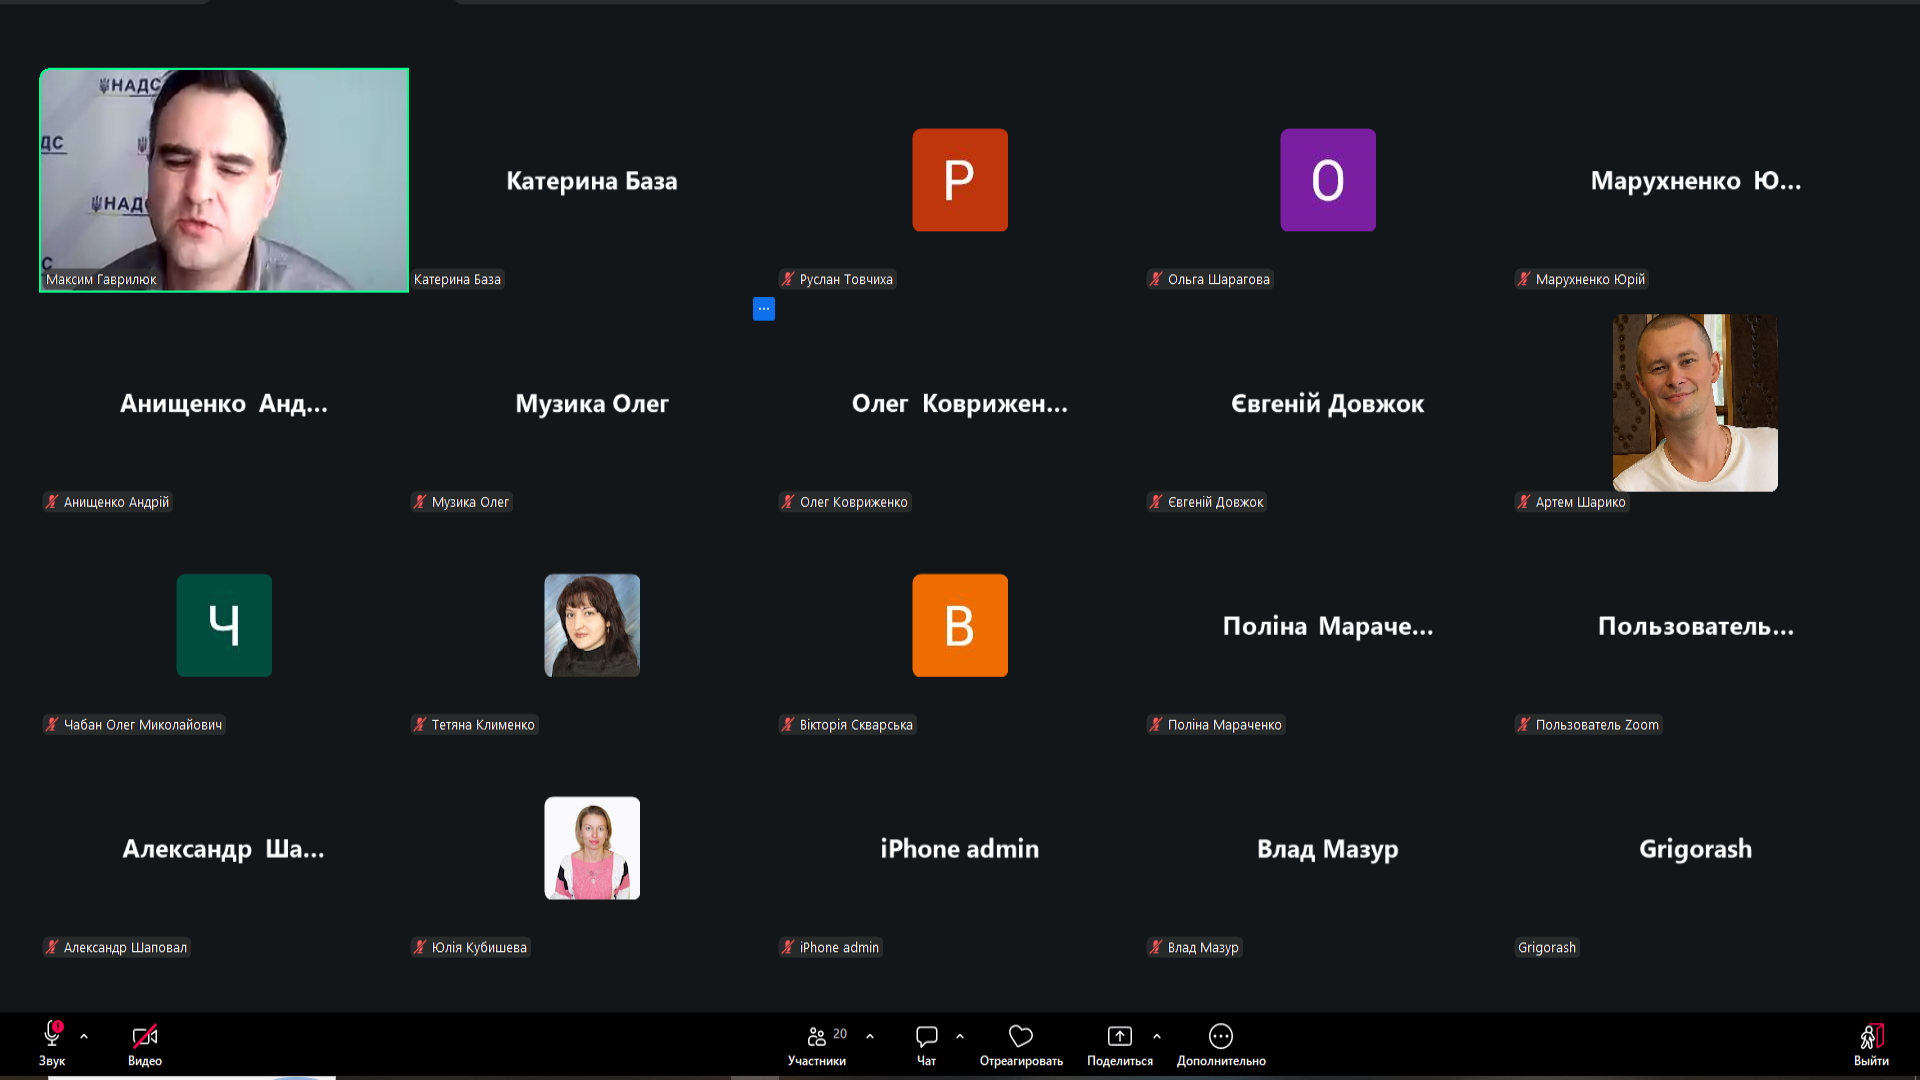The width and height of the screenshot is (1920, 1080).
Task: Select the Поліна Мараче... large name tile
Action: (x=1328, y=626)
